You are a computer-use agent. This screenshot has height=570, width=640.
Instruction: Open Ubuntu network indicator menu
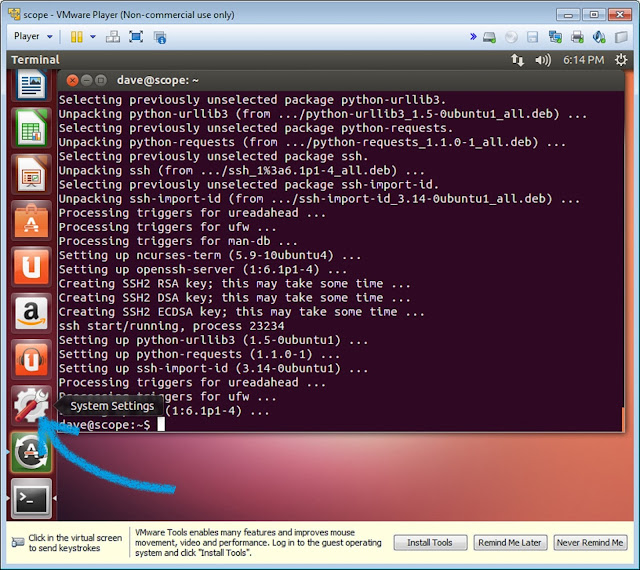coord(518,60)
